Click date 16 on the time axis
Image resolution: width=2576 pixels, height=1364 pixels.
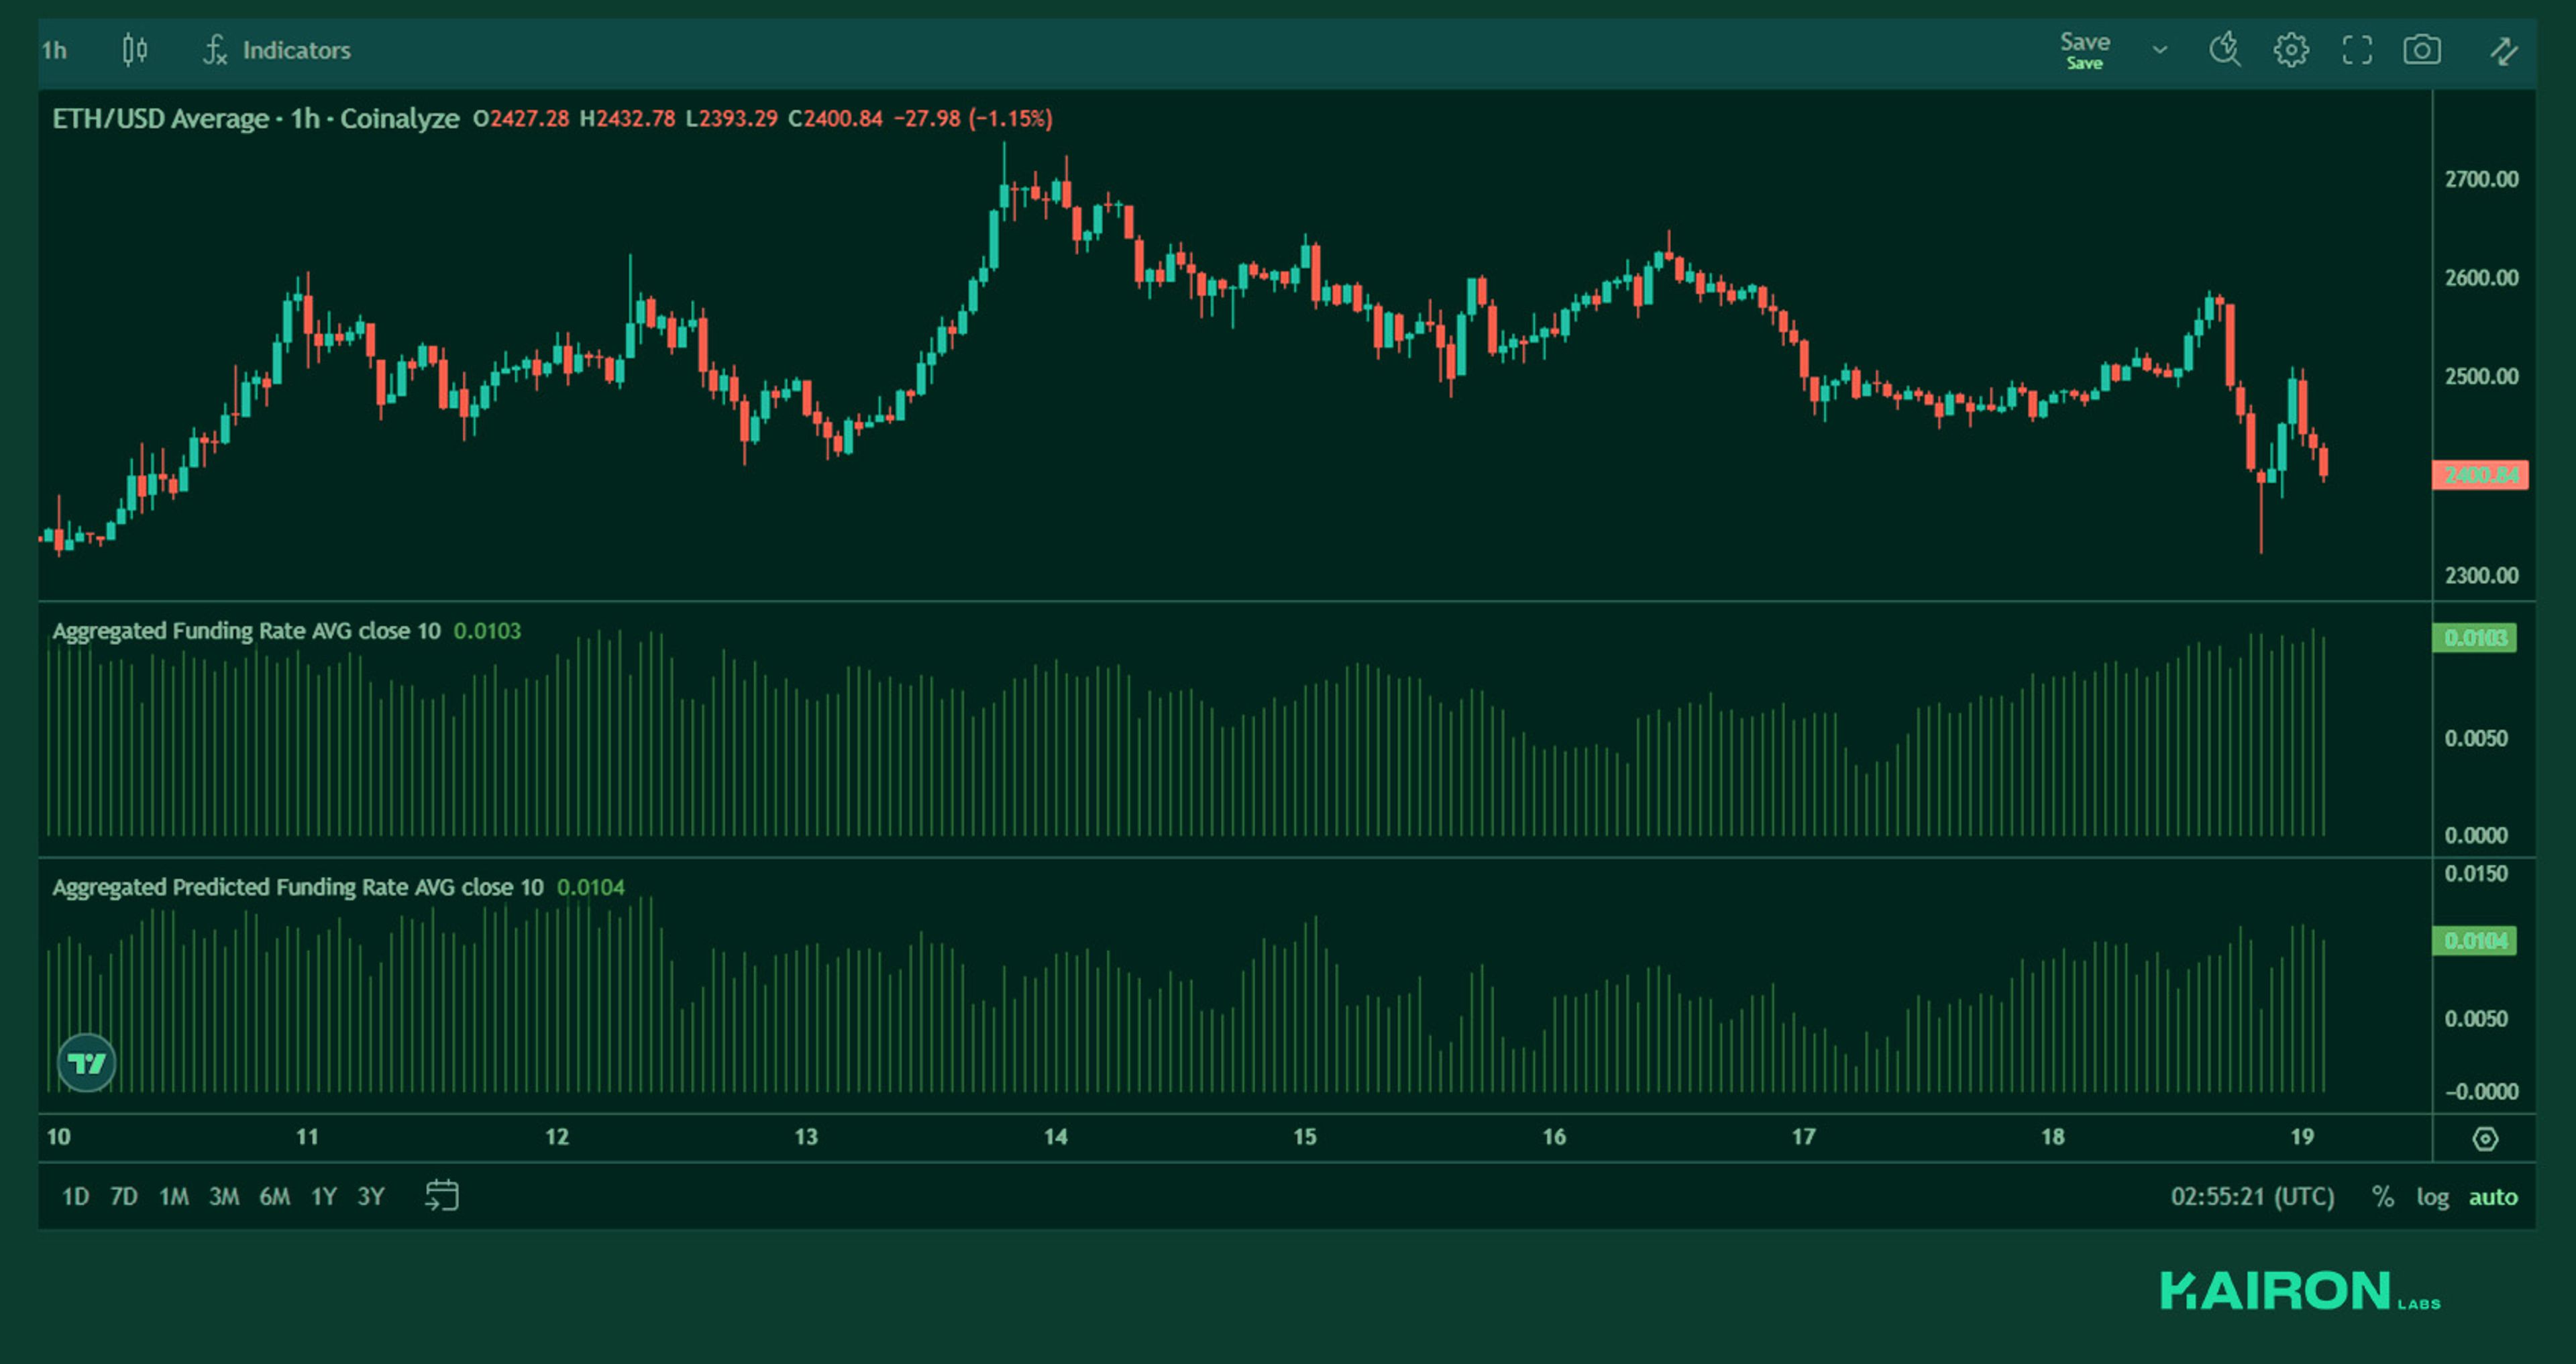[1554, 1137]
